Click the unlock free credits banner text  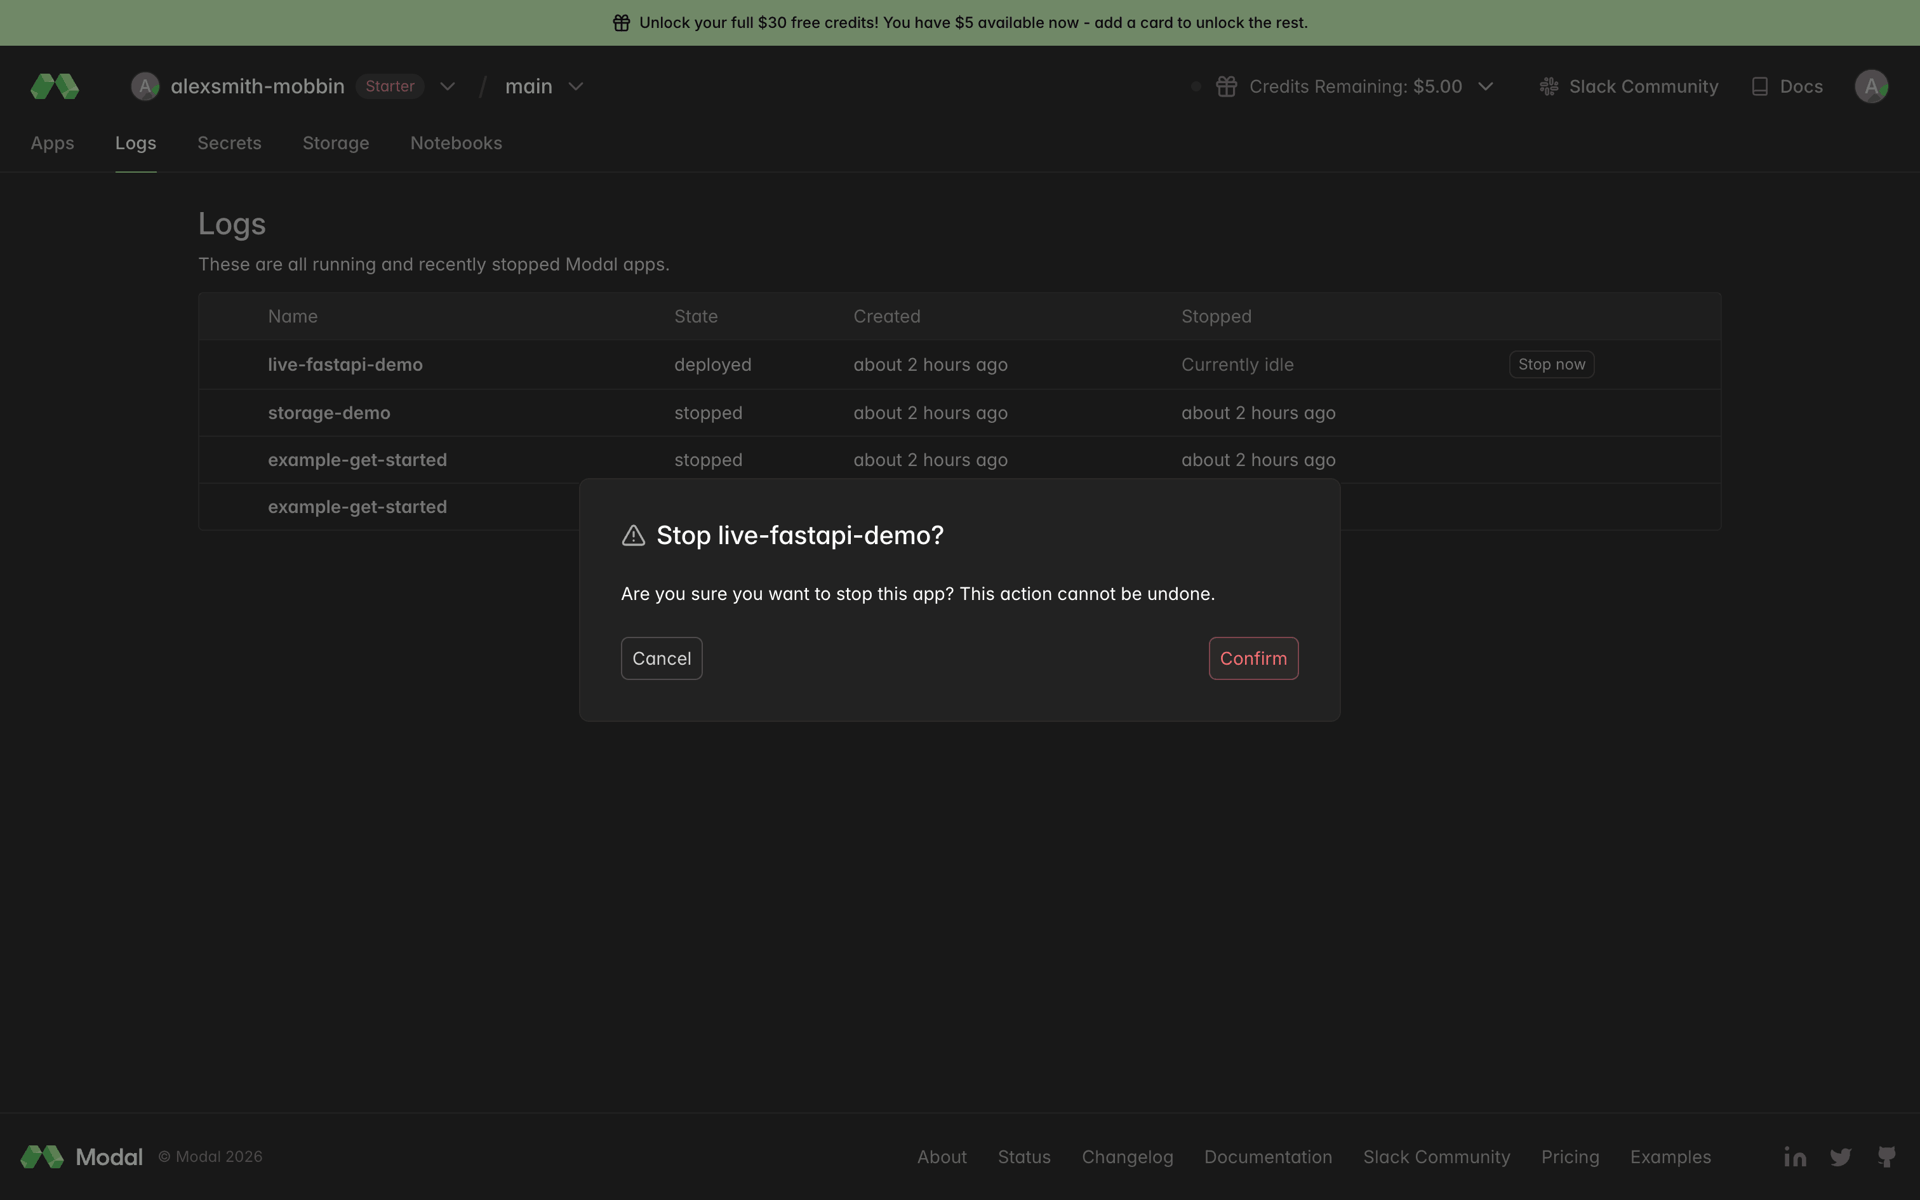[973, 23]
